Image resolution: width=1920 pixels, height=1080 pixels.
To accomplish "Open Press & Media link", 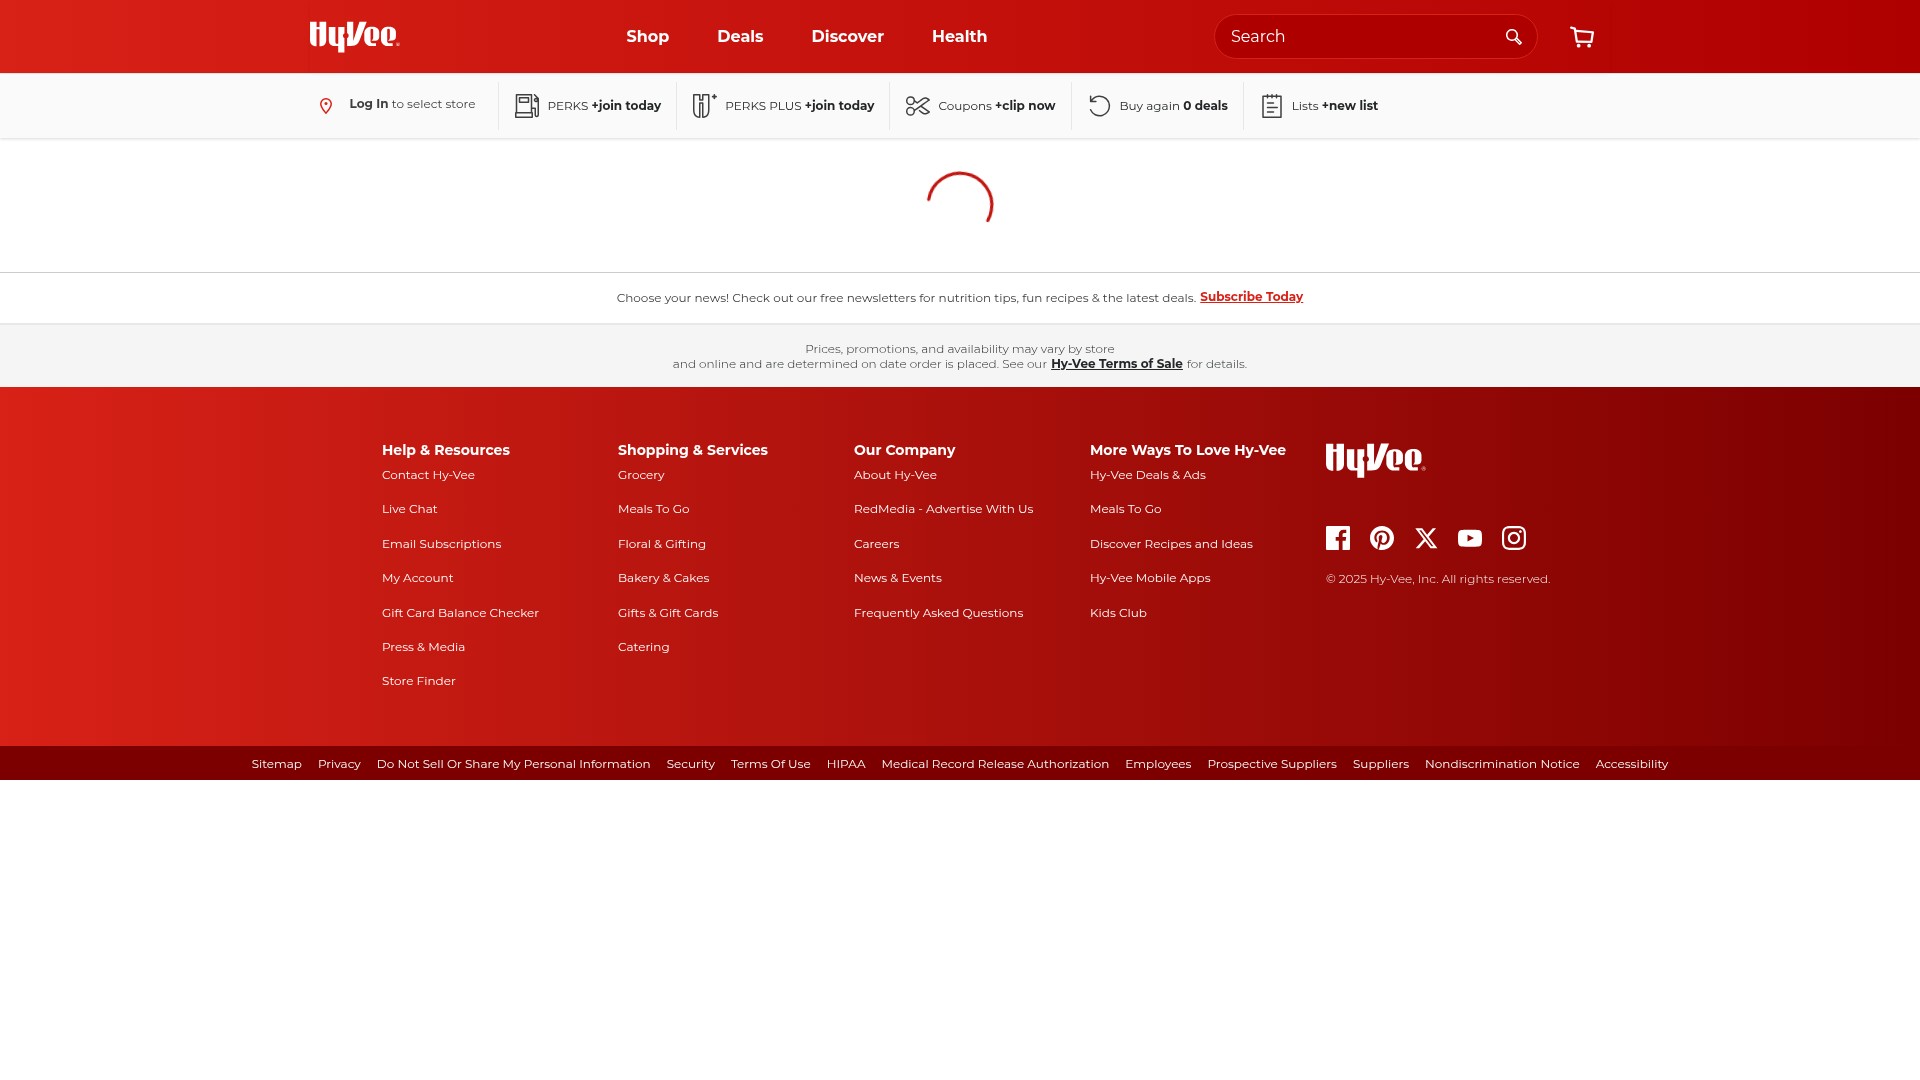I will [x=423, y=647].
